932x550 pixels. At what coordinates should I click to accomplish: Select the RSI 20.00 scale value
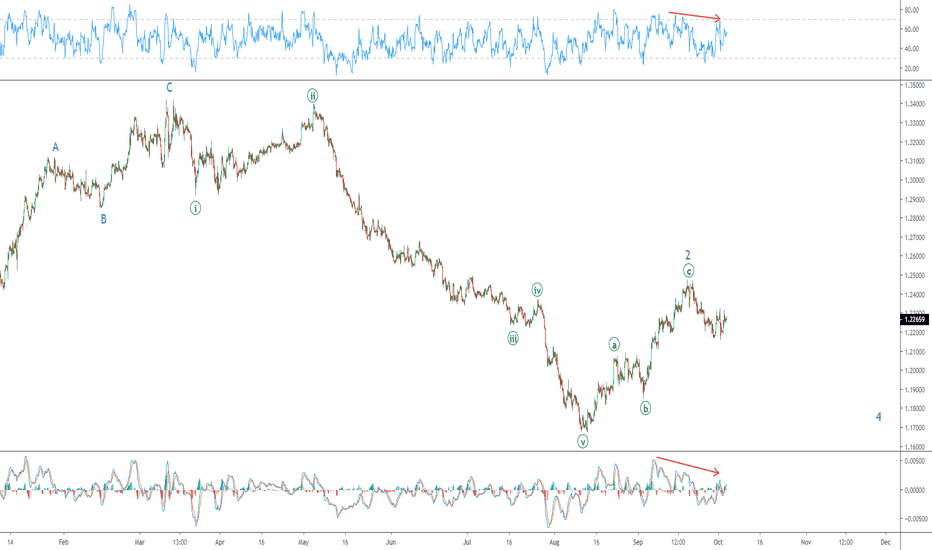coord(912,68)
